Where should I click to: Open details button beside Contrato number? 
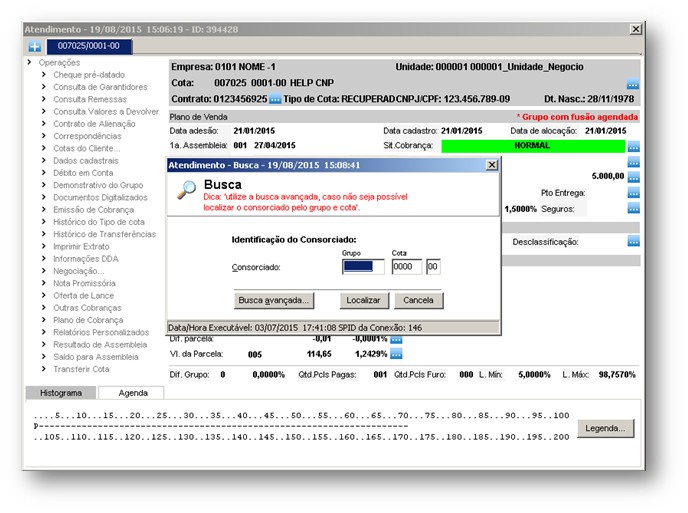point(275,99)
